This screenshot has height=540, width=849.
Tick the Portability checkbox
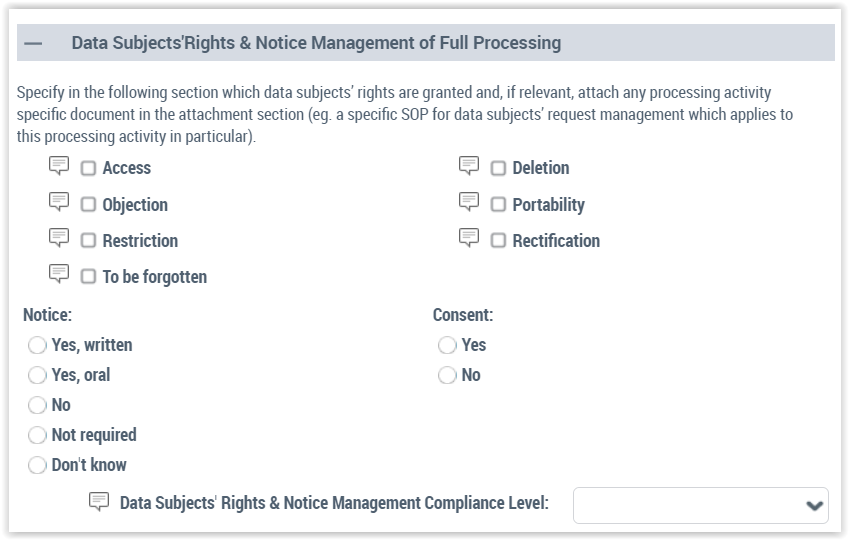point(498,205)
